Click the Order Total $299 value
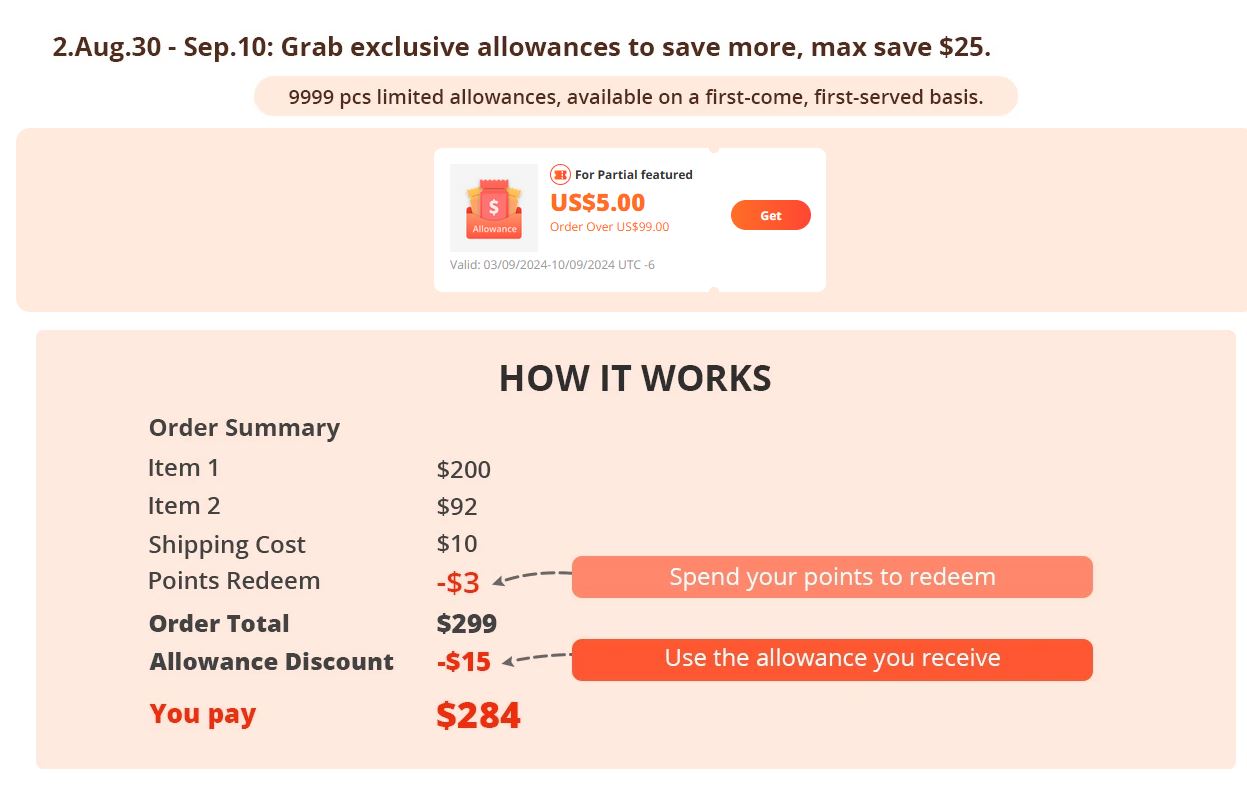This screenshot has width=1247, height=788. (466, 624)
